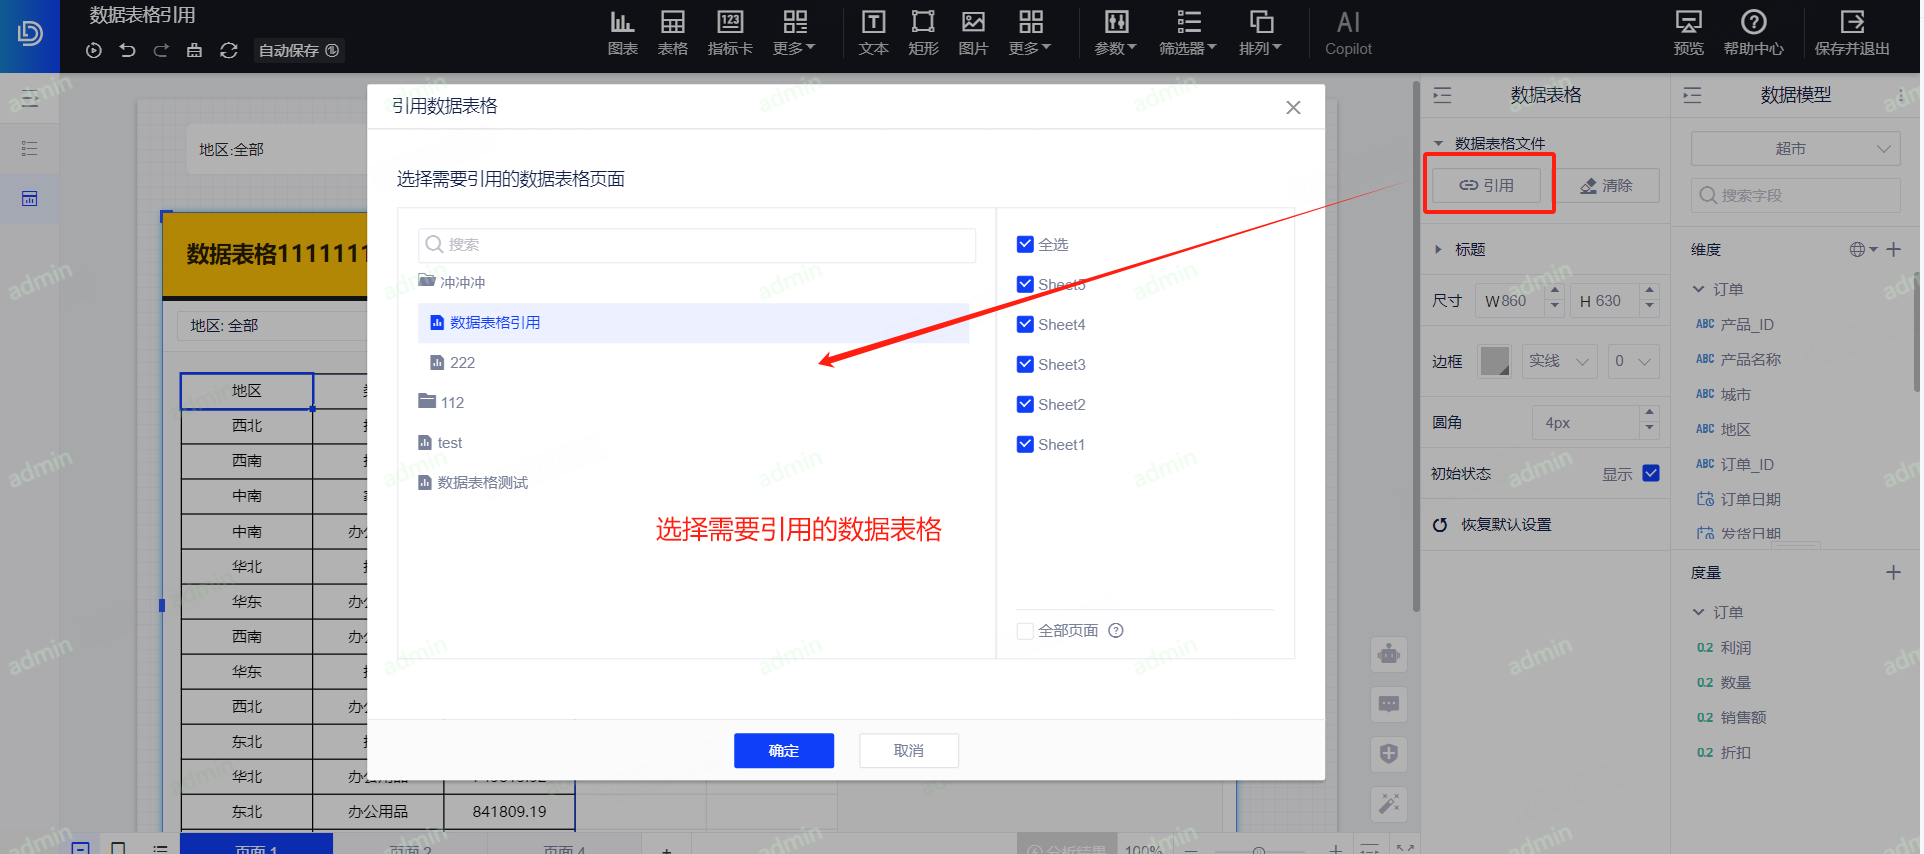This screenshot has width=1924, height=854.
Task: Toggle the Sheet3 checkbox
Action: click(x=1025, y=364)
